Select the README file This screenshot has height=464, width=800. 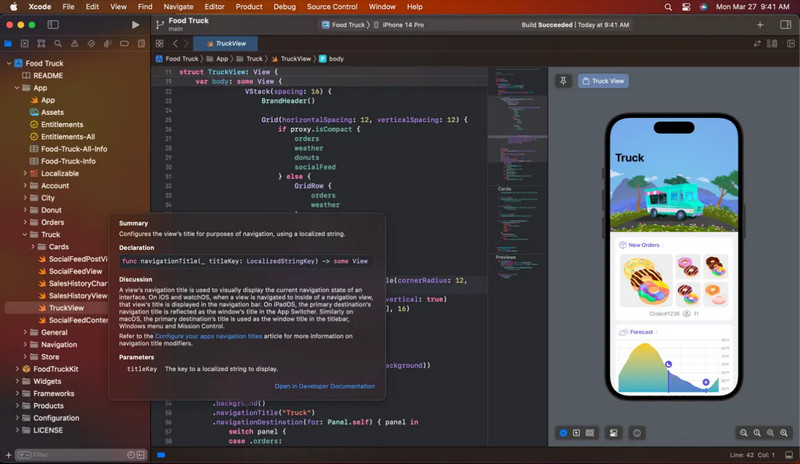pyautogui.click(x=48, y=76)
